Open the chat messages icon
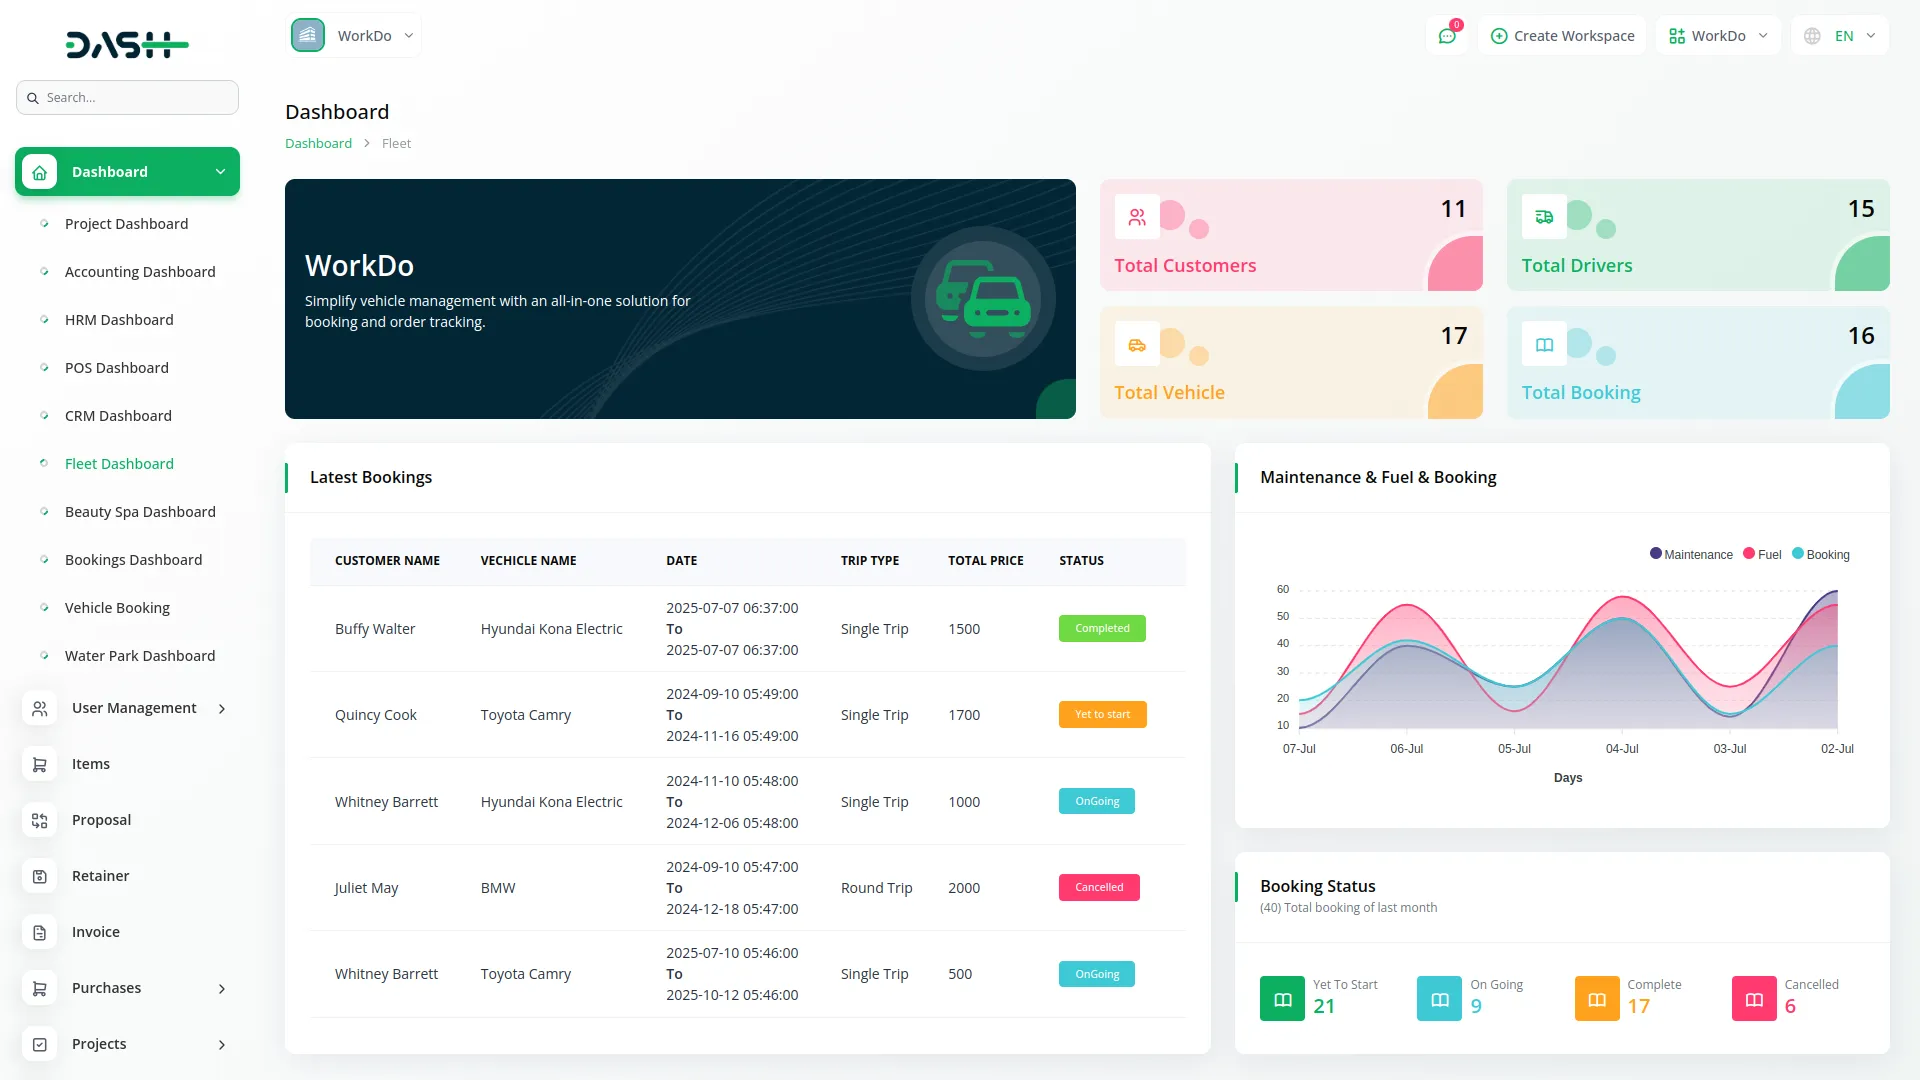Screen dimensions: 1920x1080 [1447, 36]
